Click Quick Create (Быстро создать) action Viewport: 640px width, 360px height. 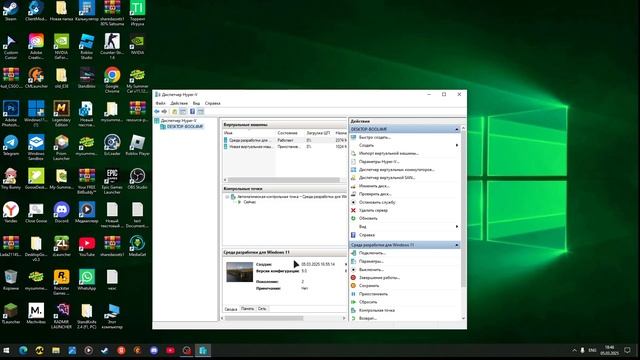pyautogui.click(x=374, y=137)
